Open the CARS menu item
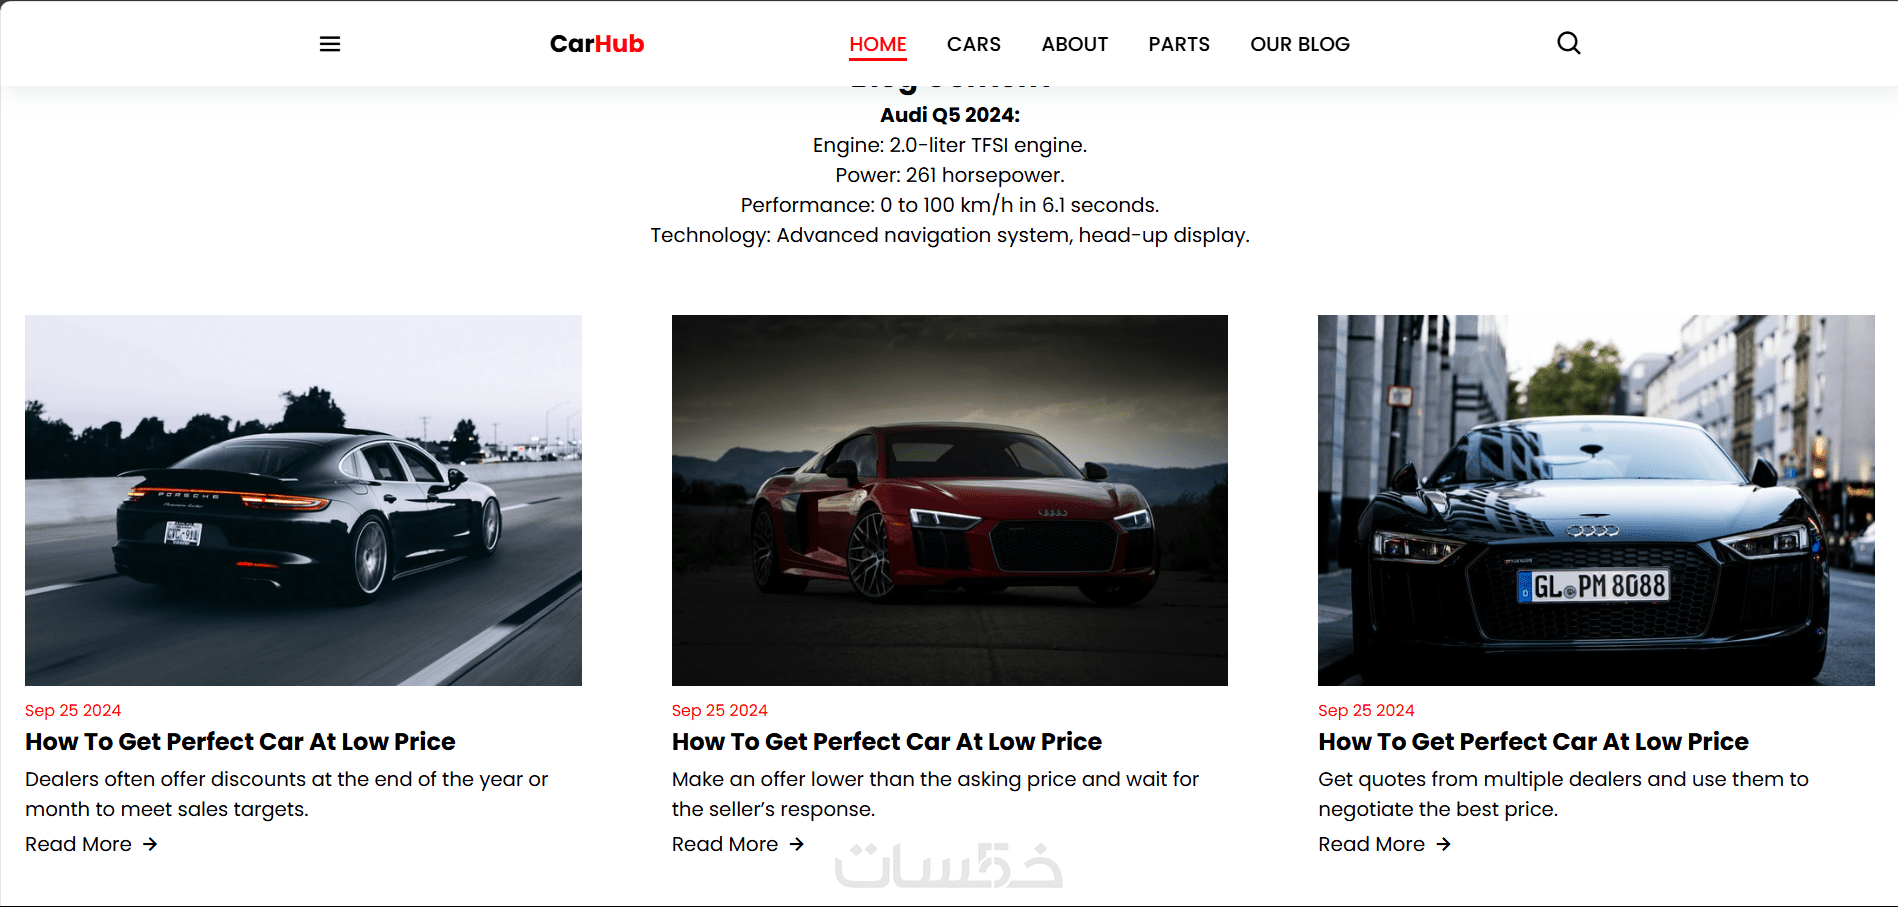Screen dimensions: 1898x907 tap(974, 44)
